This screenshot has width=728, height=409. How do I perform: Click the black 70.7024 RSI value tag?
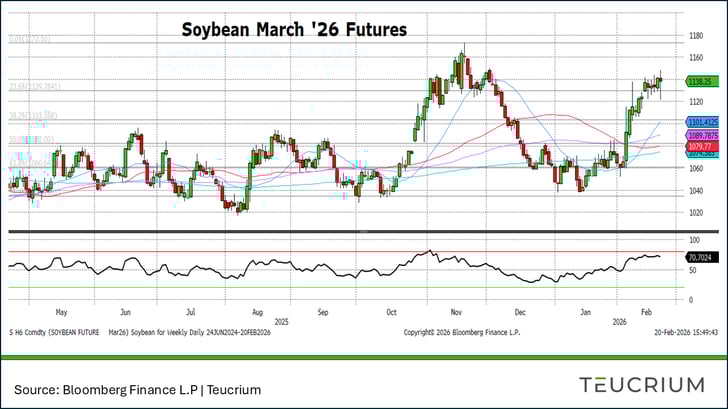coord(700,258)
